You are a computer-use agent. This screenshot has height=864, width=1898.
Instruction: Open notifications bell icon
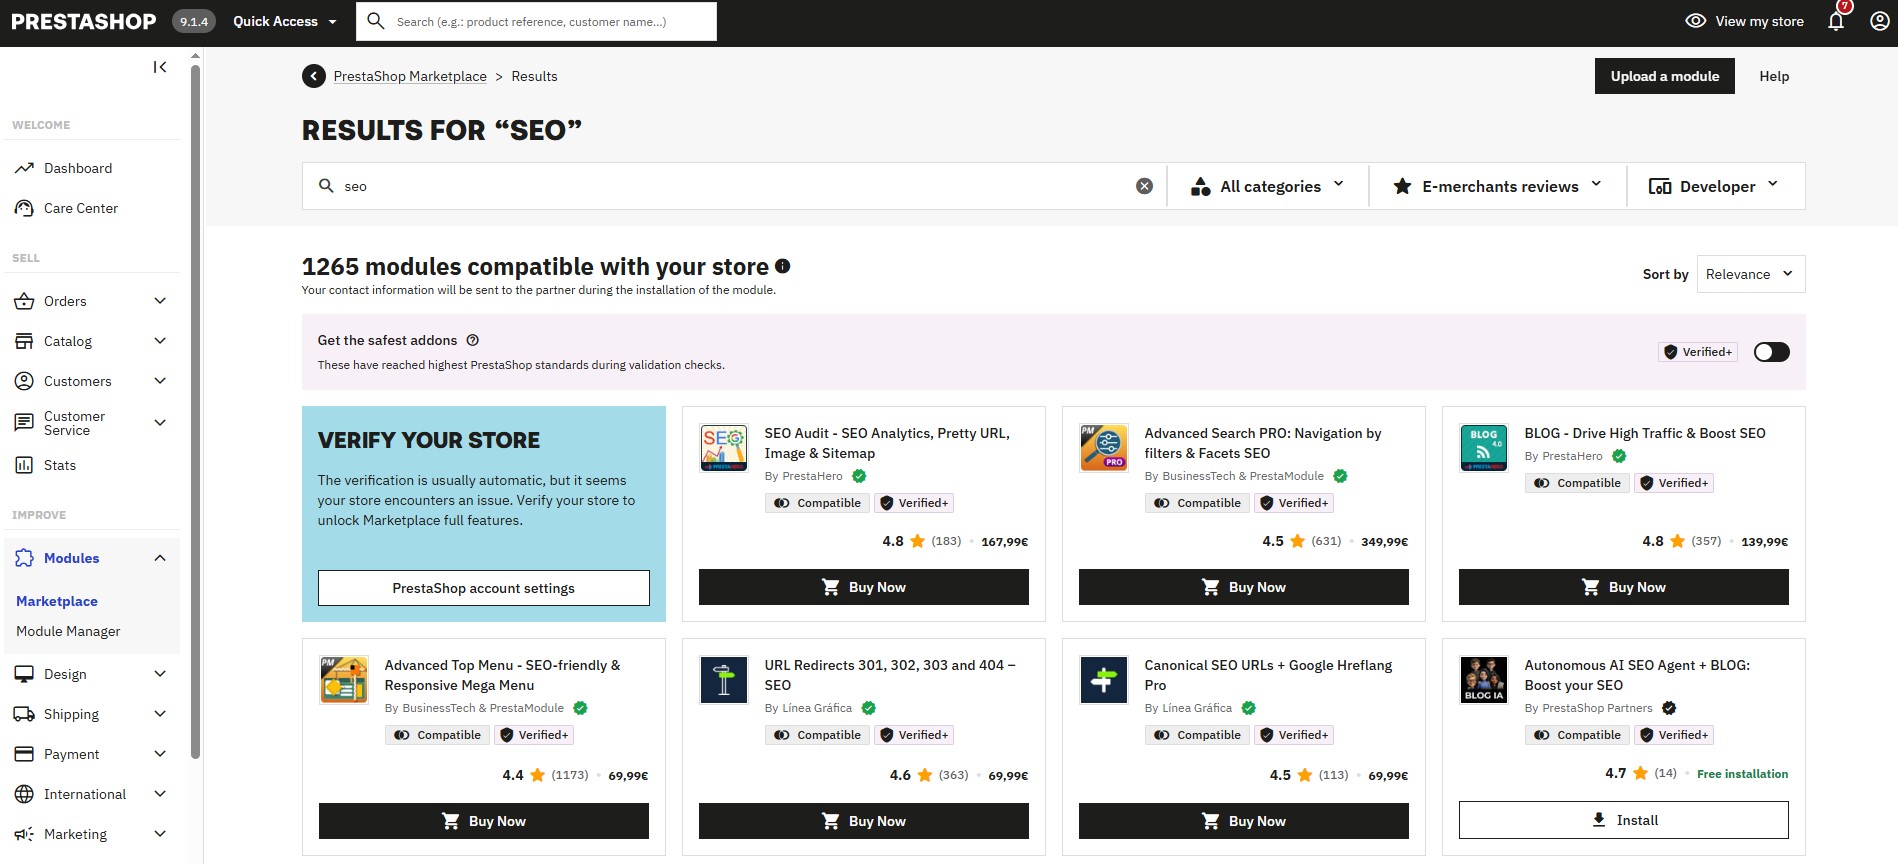(1836, 21)
